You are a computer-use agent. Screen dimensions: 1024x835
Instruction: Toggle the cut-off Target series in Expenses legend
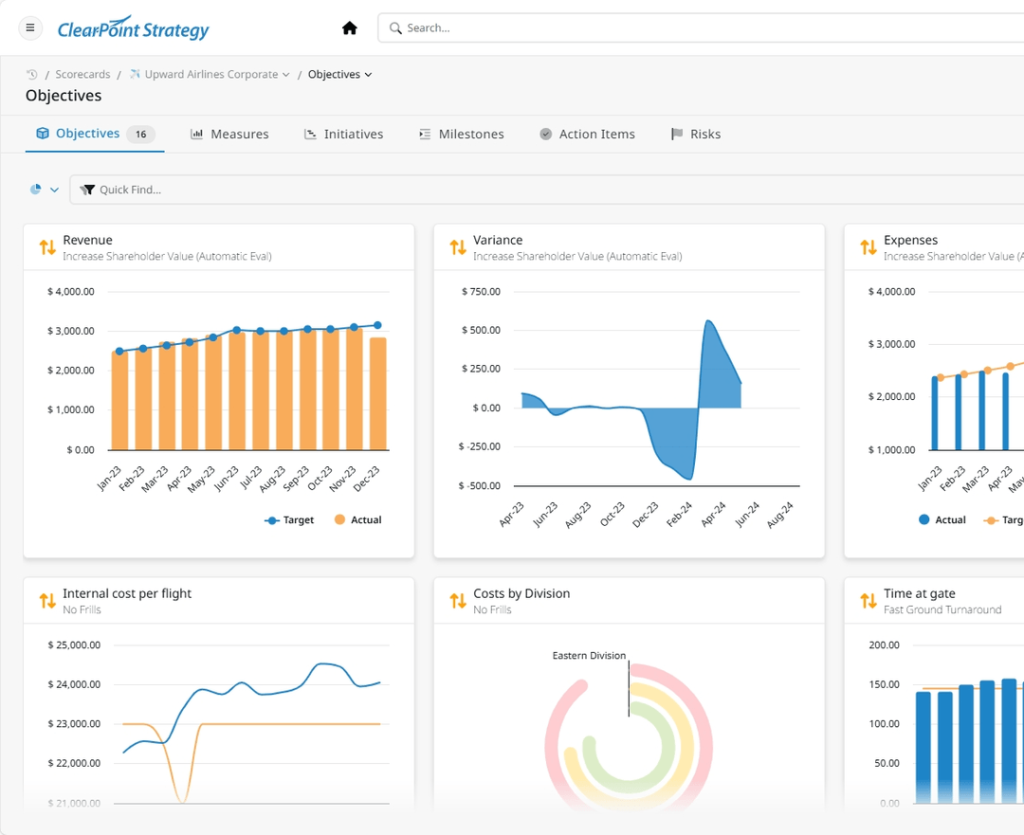[x=1004, y=520]
